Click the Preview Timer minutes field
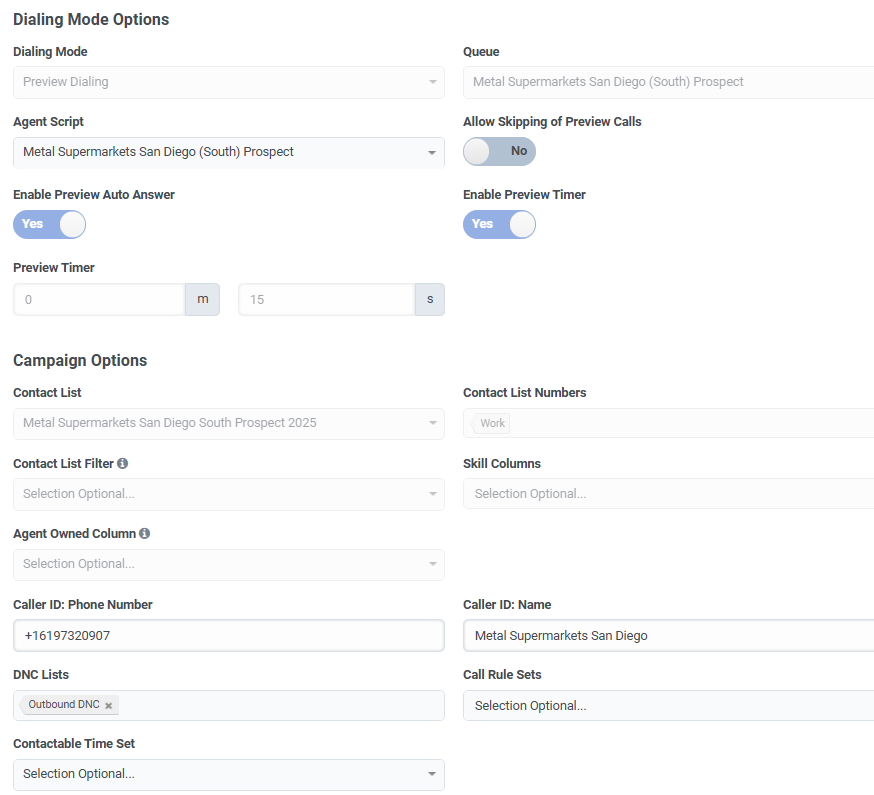Screen dimensions: 874x795 pos(99,300)
